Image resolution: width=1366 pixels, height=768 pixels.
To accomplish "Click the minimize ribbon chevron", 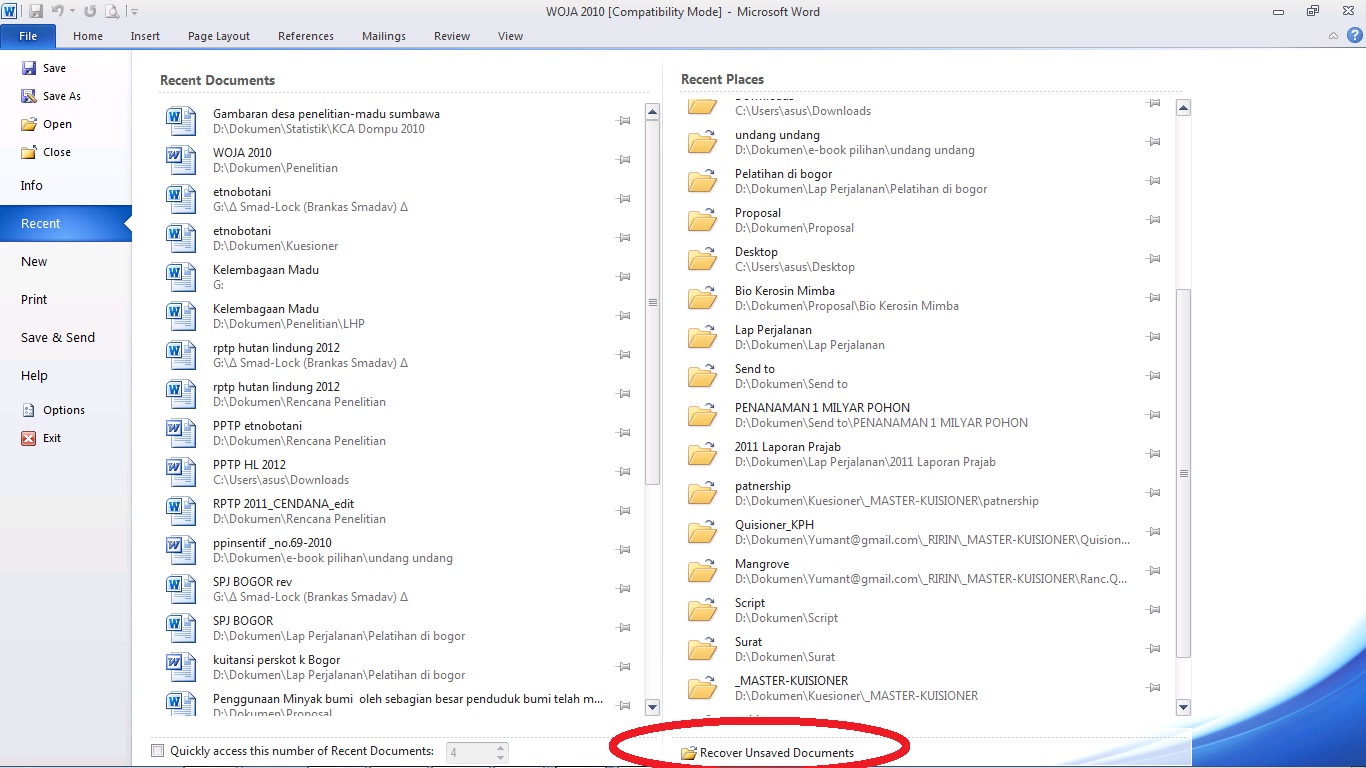I will click(1333, 35).
